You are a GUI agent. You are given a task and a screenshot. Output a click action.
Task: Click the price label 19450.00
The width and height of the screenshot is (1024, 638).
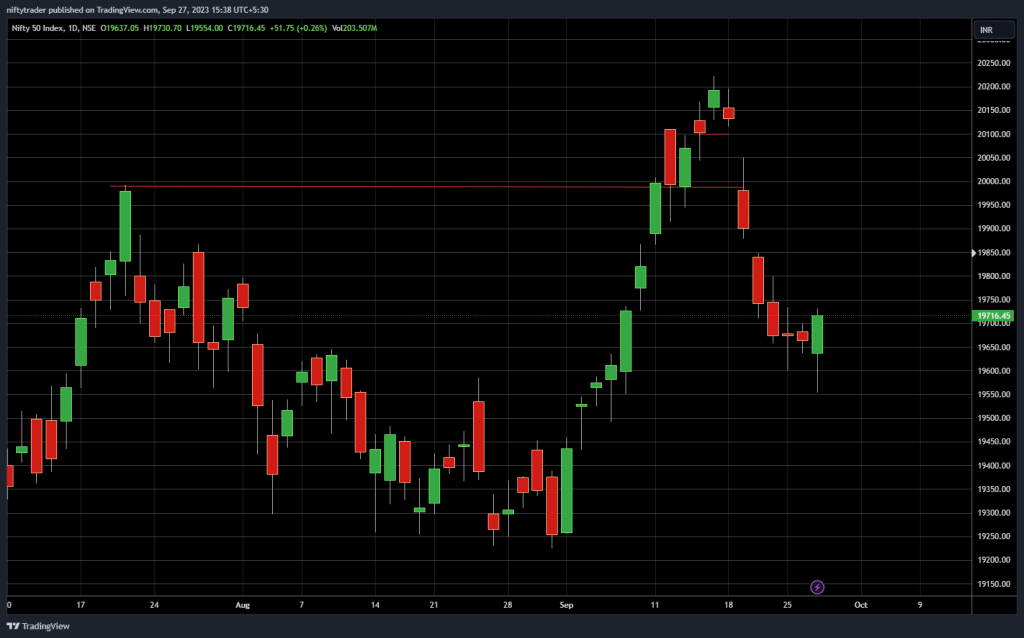click(993, 442)
